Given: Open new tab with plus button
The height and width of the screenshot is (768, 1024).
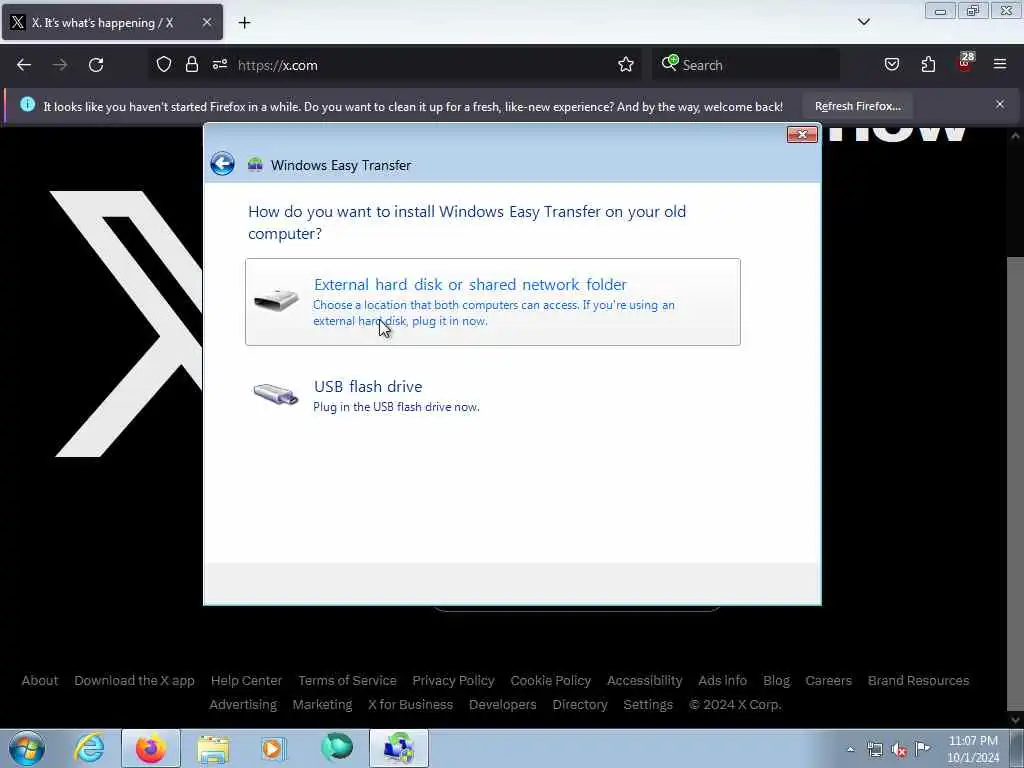Looking at the screenshot, I should 244,23.
